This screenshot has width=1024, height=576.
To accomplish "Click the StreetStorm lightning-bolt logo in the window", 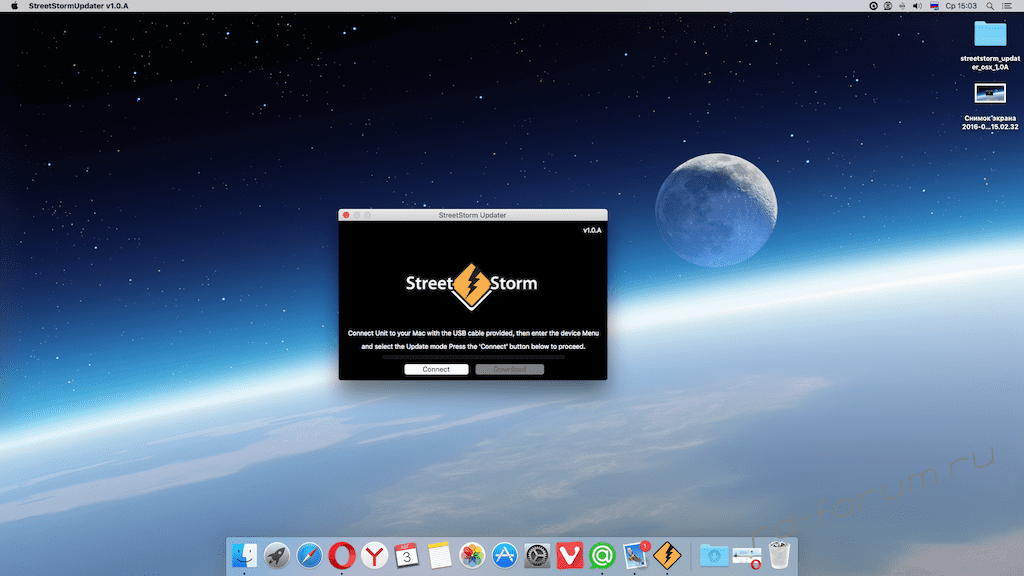I will pyautogui.click(x=472, y=285).
